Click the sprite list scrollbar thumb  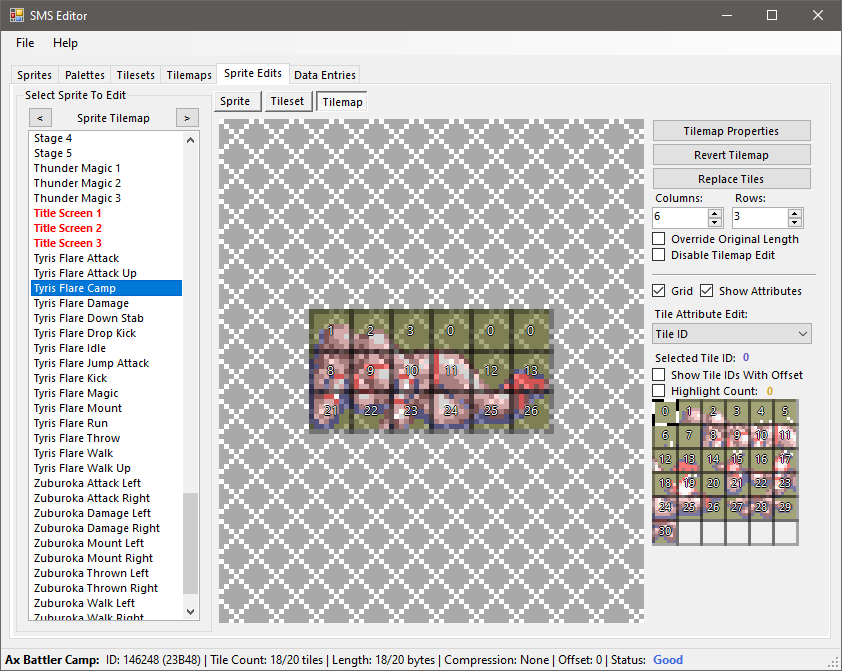tap(190, 543)
